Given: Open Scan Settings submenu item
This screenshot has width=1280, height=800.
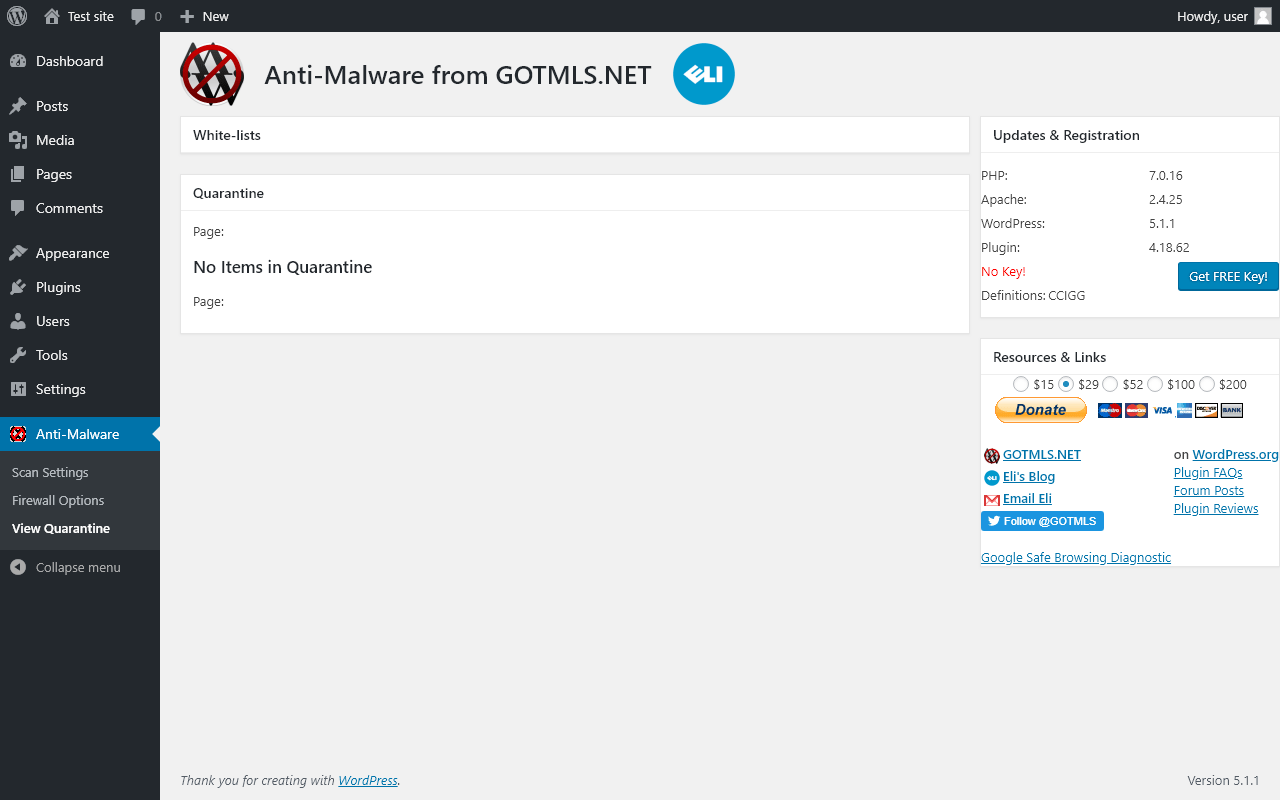Looking at the screenshot, I should (x=50, y=472).
